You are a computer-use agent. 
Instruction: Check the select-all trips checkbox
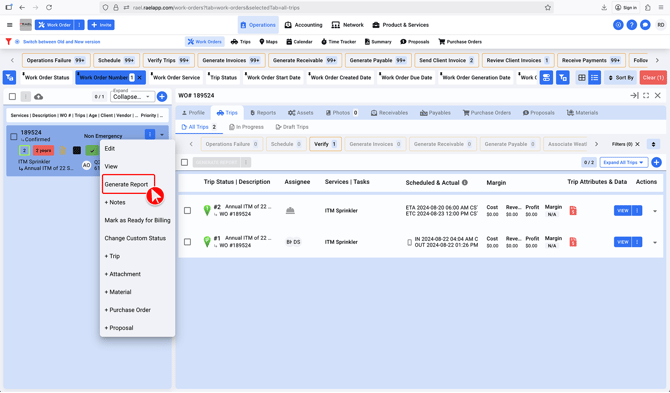pyautogui.click(x=184, y=162)
